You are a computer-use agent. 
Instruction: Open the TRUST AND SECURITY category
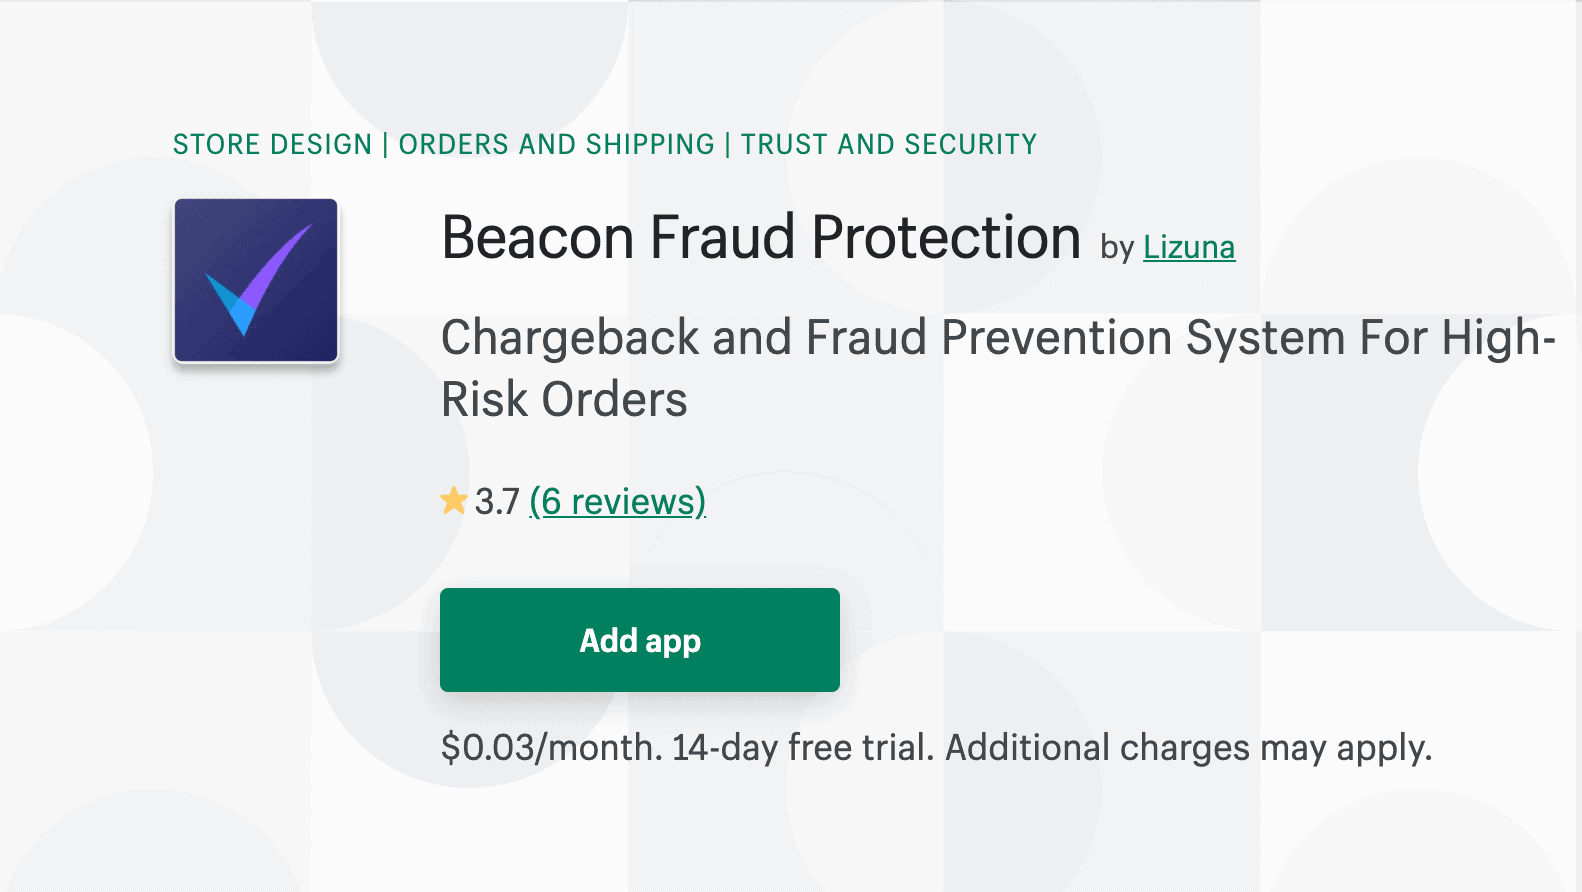click(888, 144)
